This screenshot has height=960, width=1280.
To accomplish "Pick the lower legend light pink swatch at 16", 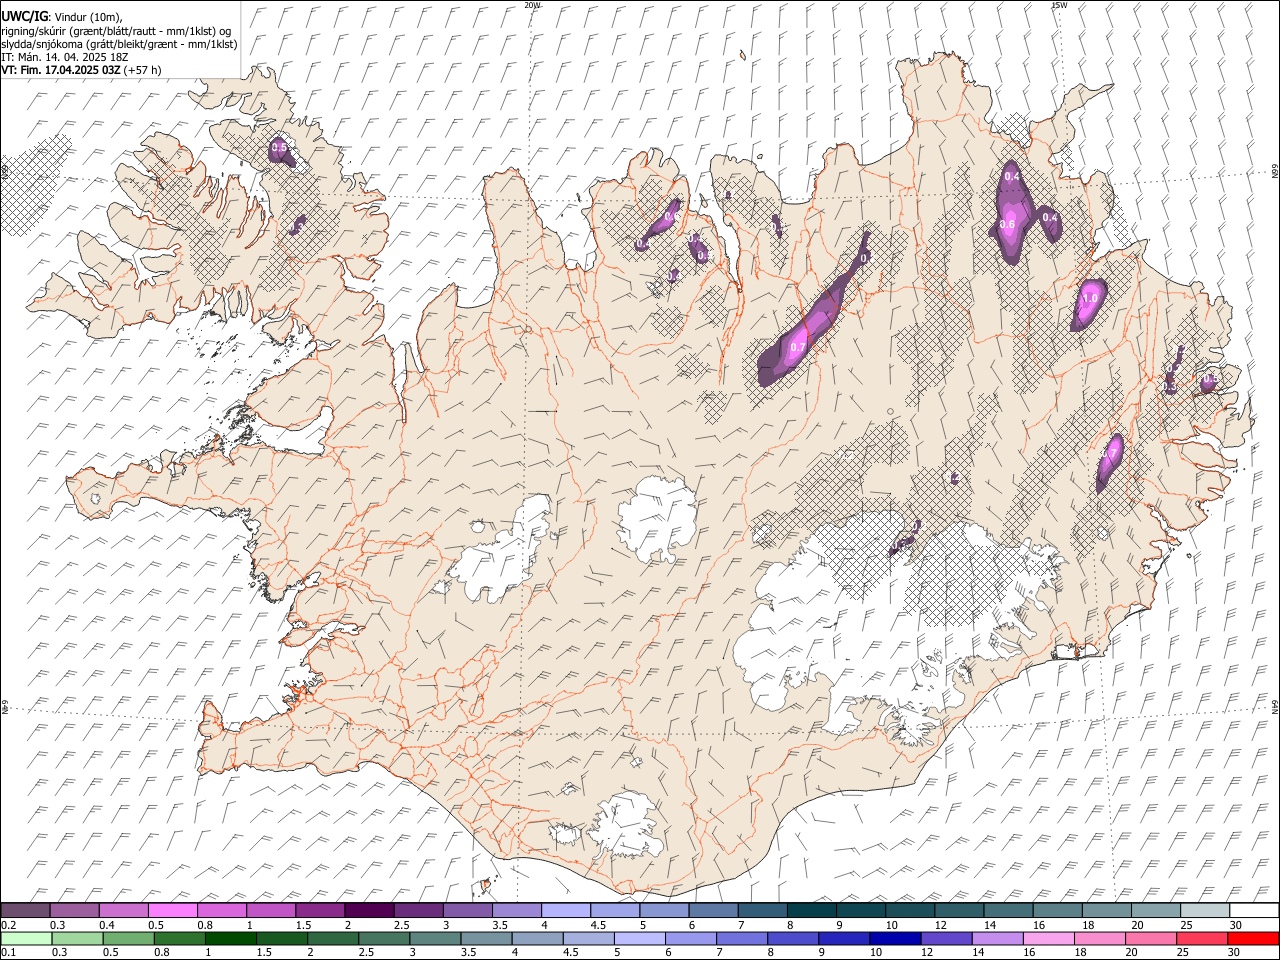I will (x=1047, y=938).
